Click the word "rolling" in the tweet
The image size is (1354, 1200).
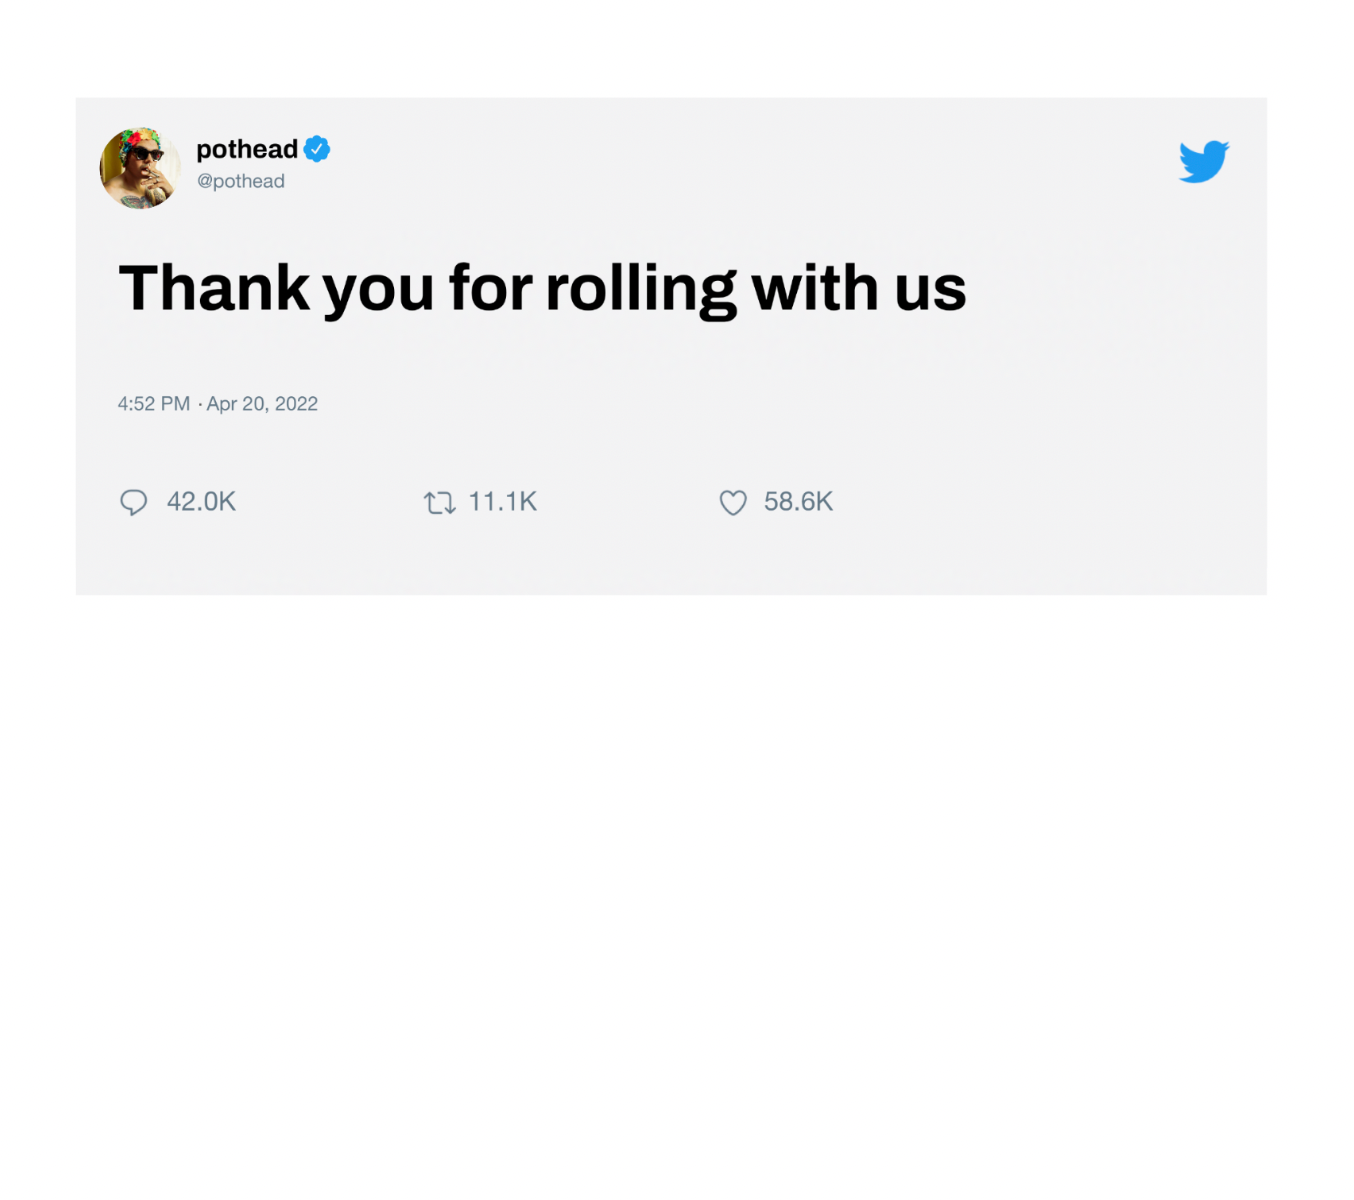click(x=641, y=290)
